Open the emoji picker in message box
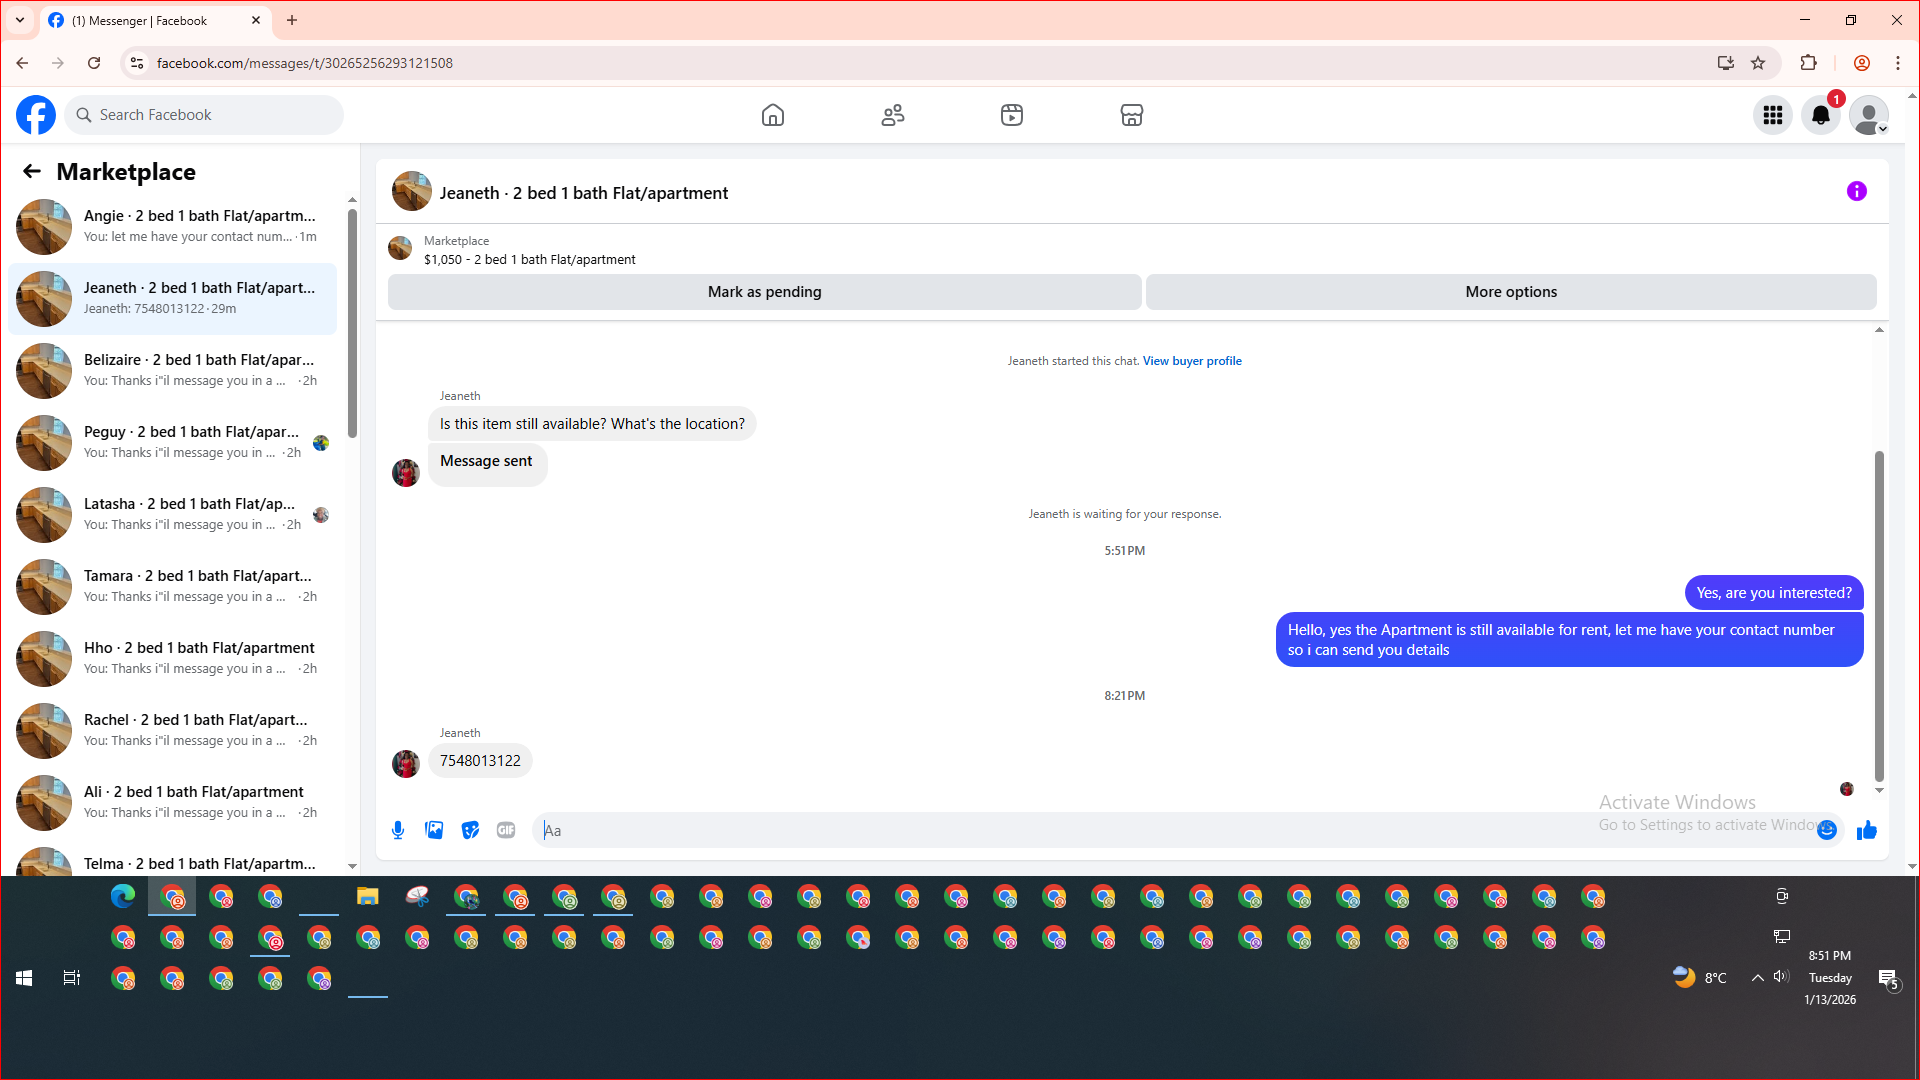 click(x=1827, y=830)
